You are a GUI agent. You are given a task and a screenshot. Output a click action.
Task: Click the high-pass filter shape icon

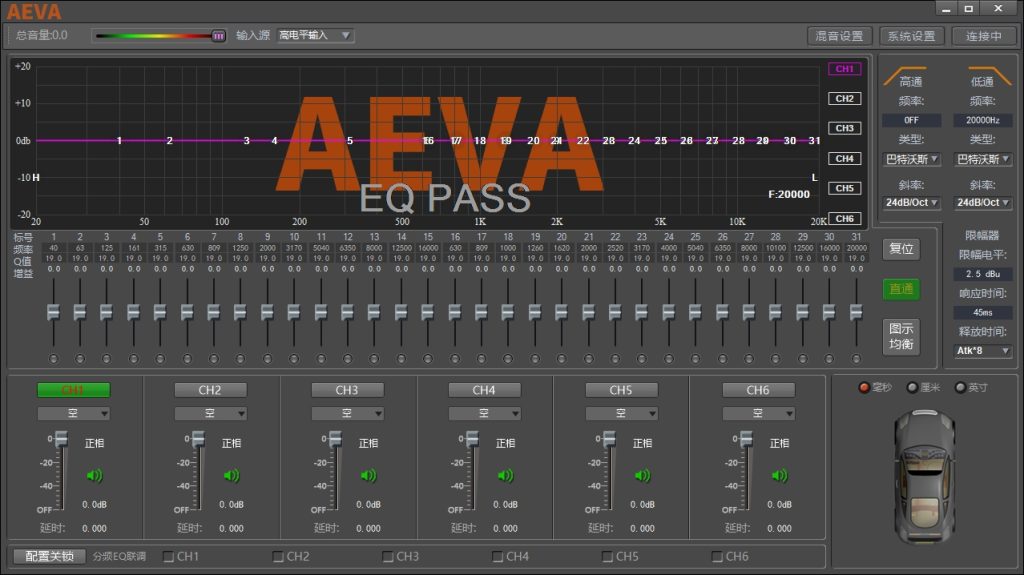click(904, 74)
